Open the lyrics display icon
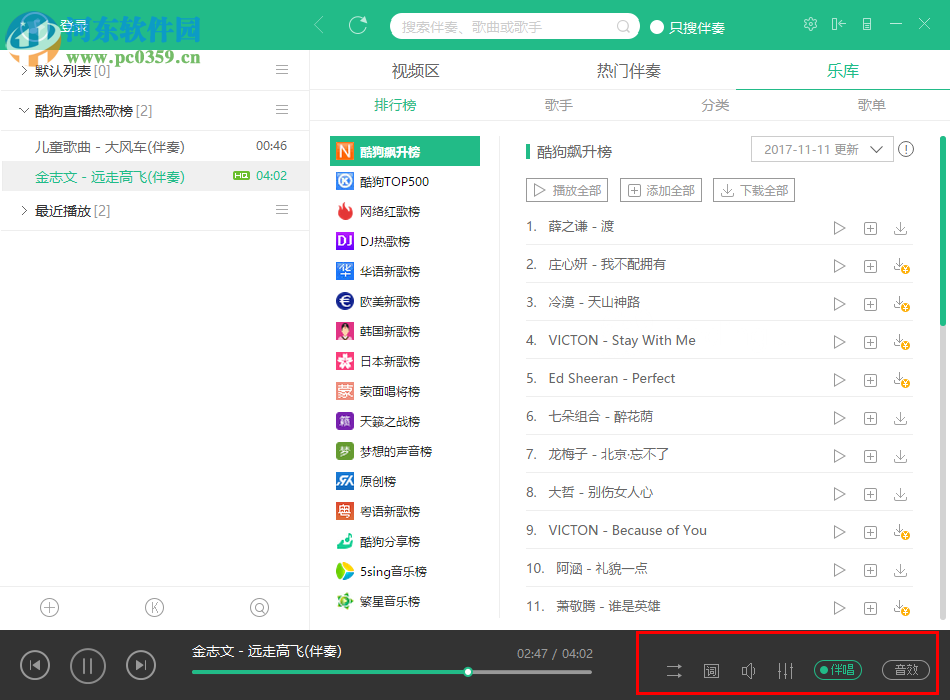 711,671
